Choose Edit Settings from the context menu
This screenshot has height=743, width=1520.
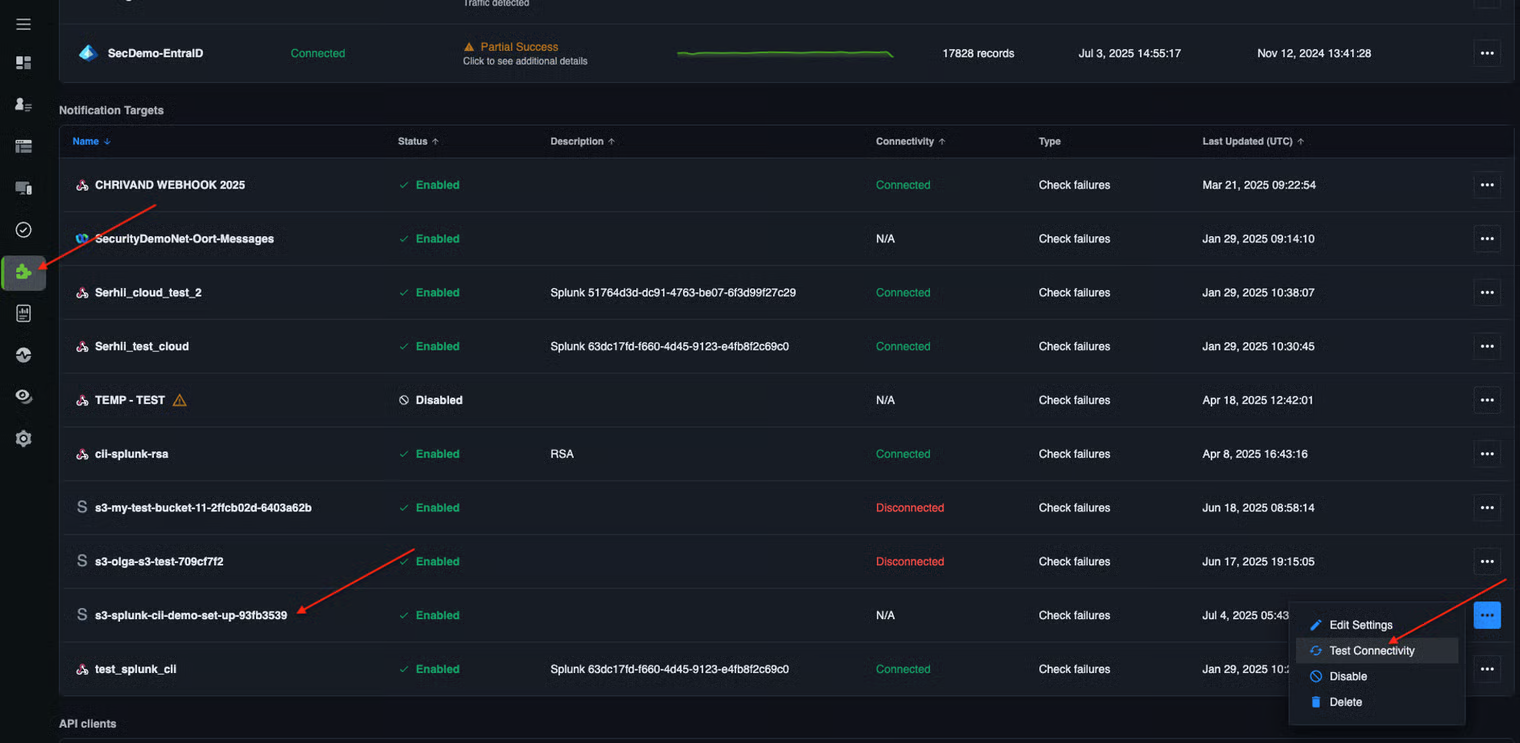pos(1360,625)
